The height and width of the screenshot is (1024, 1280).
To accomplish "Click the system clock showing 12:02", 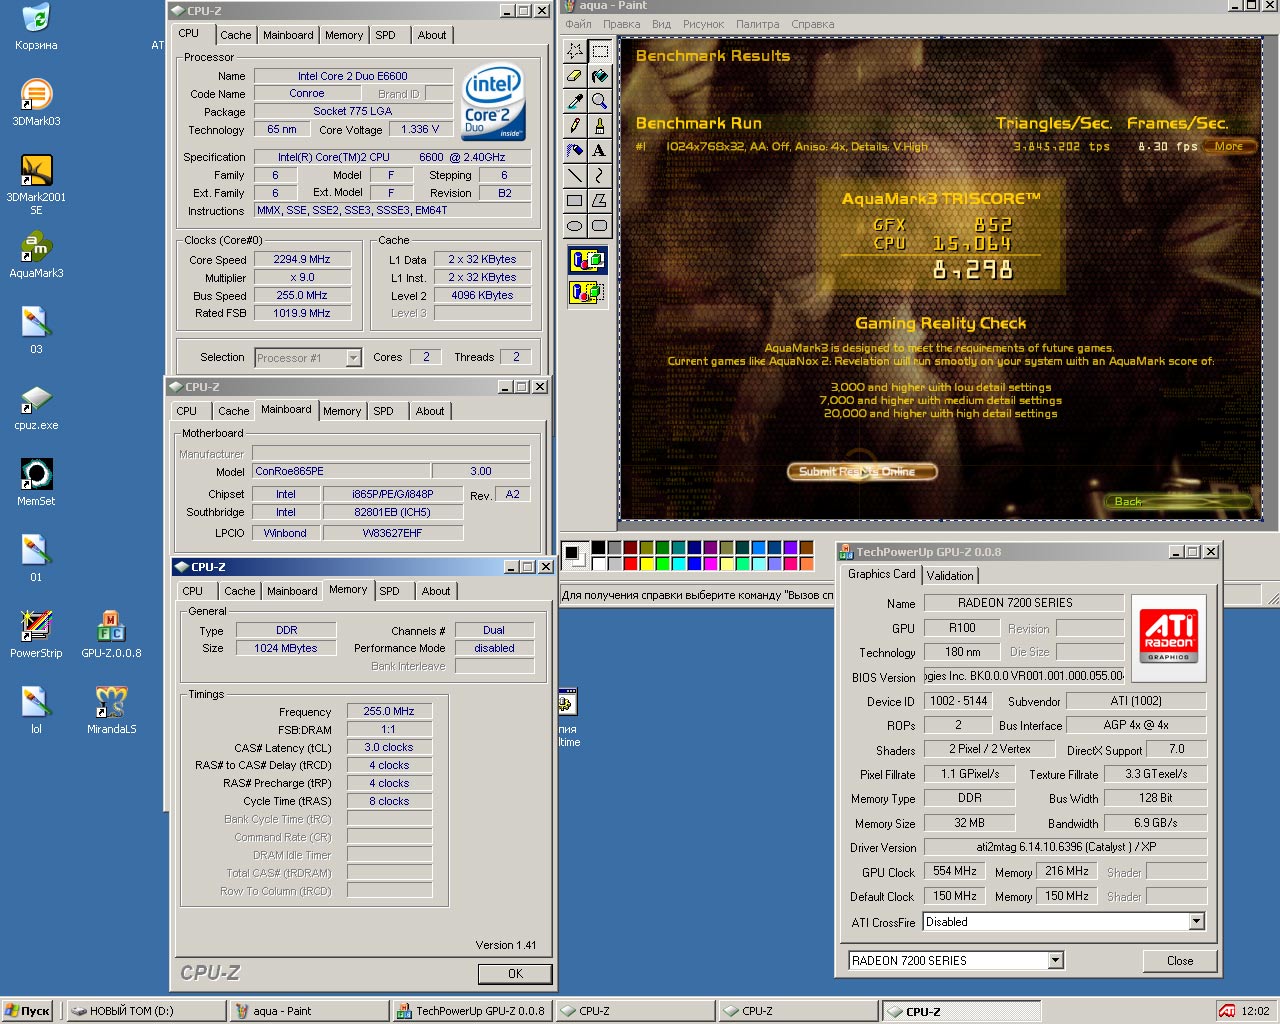I will pyautogui.click(x=1256, y=1011).
